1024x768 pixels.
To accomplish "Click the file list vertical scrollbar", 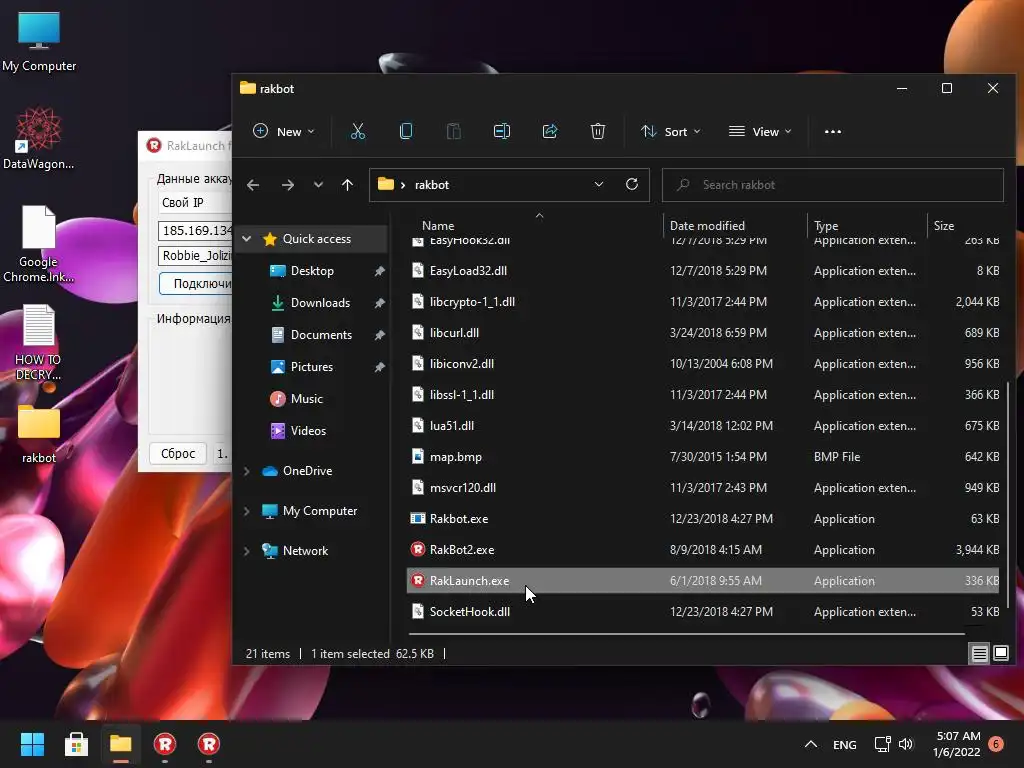I will tap(1008, 496).
